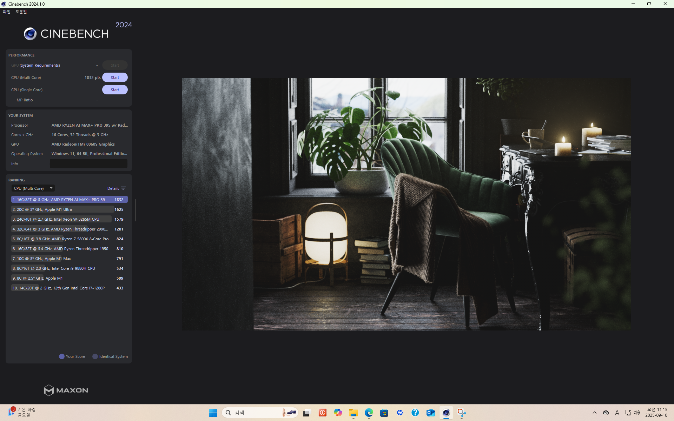Open the rightmost pinned taskbar app

click(x=446, y=412)
